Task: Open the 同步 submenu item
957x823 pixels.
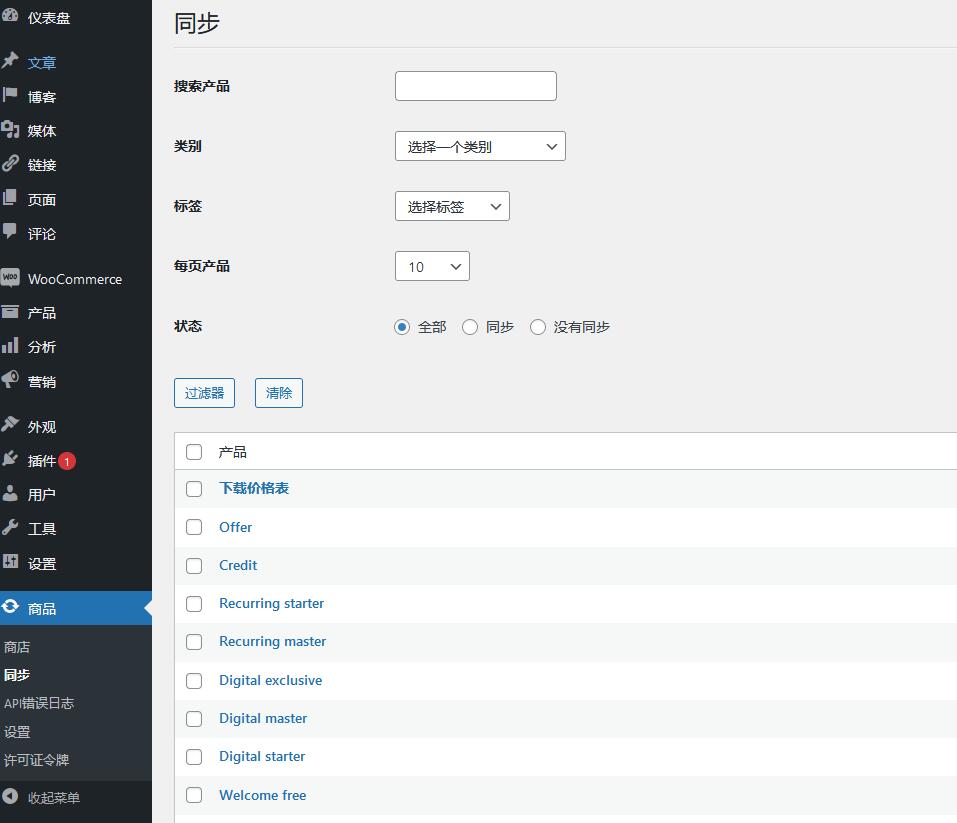Action: click(17, 675)
